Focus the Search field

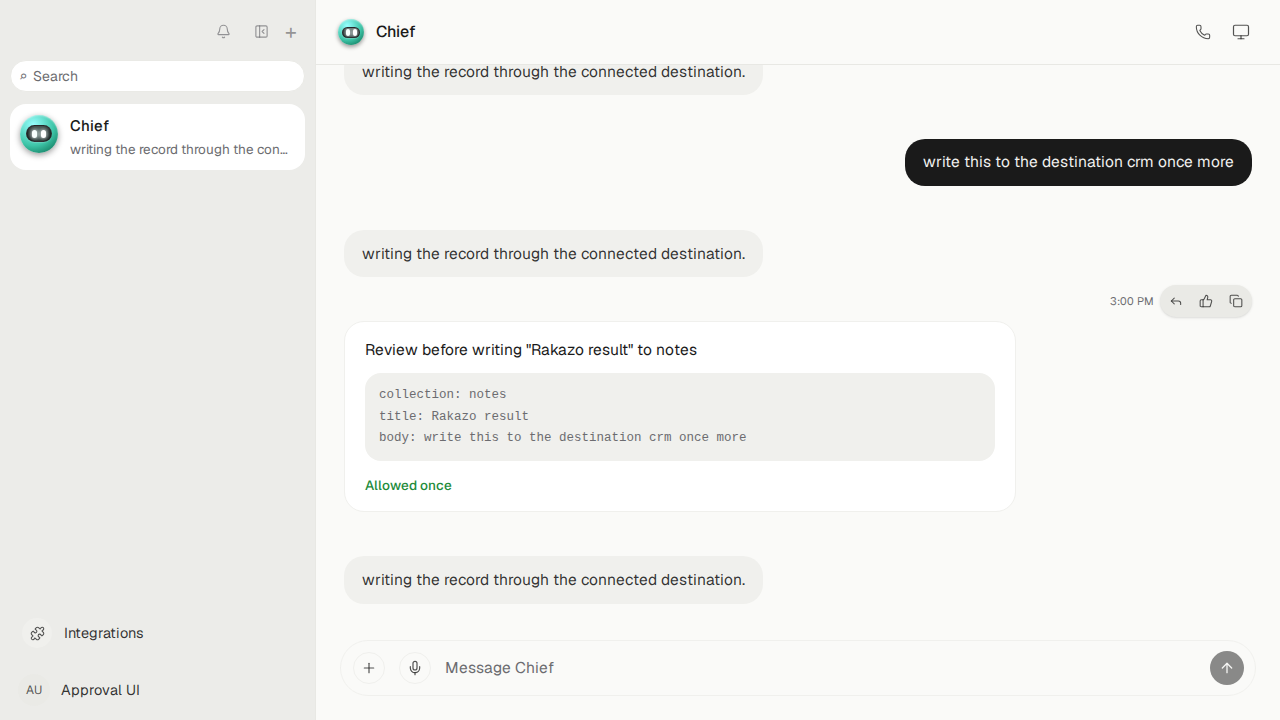pyautogui.click(x=158, y=76)
